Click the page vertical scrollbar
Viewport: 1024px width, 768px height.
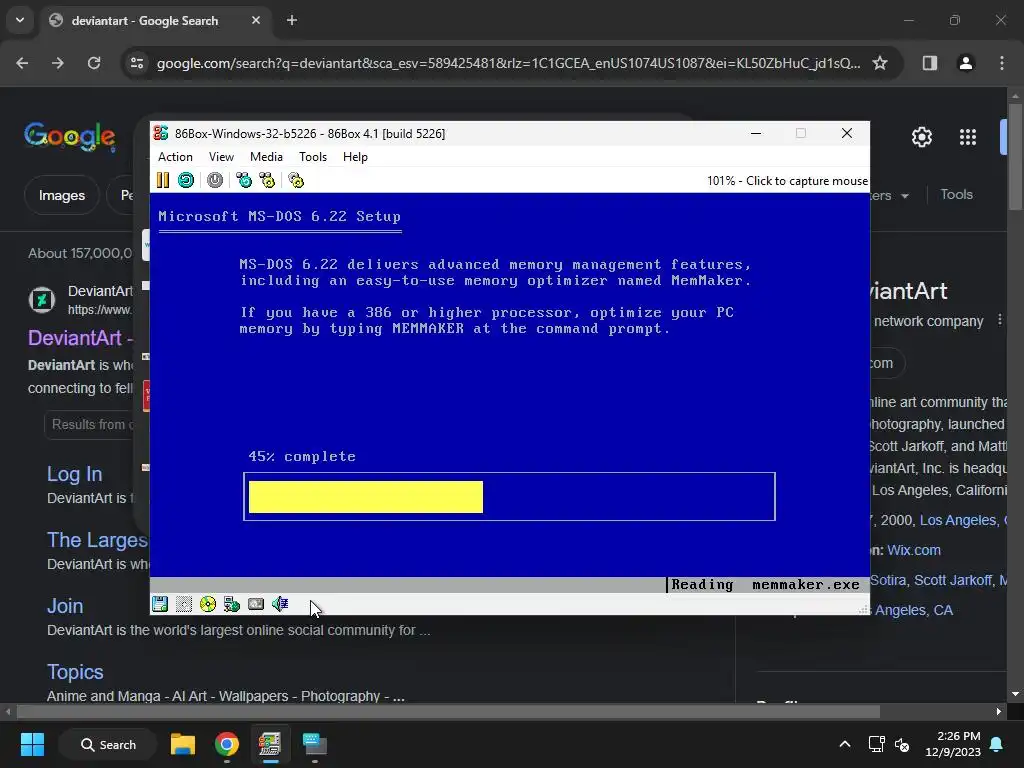[1015, 156]
